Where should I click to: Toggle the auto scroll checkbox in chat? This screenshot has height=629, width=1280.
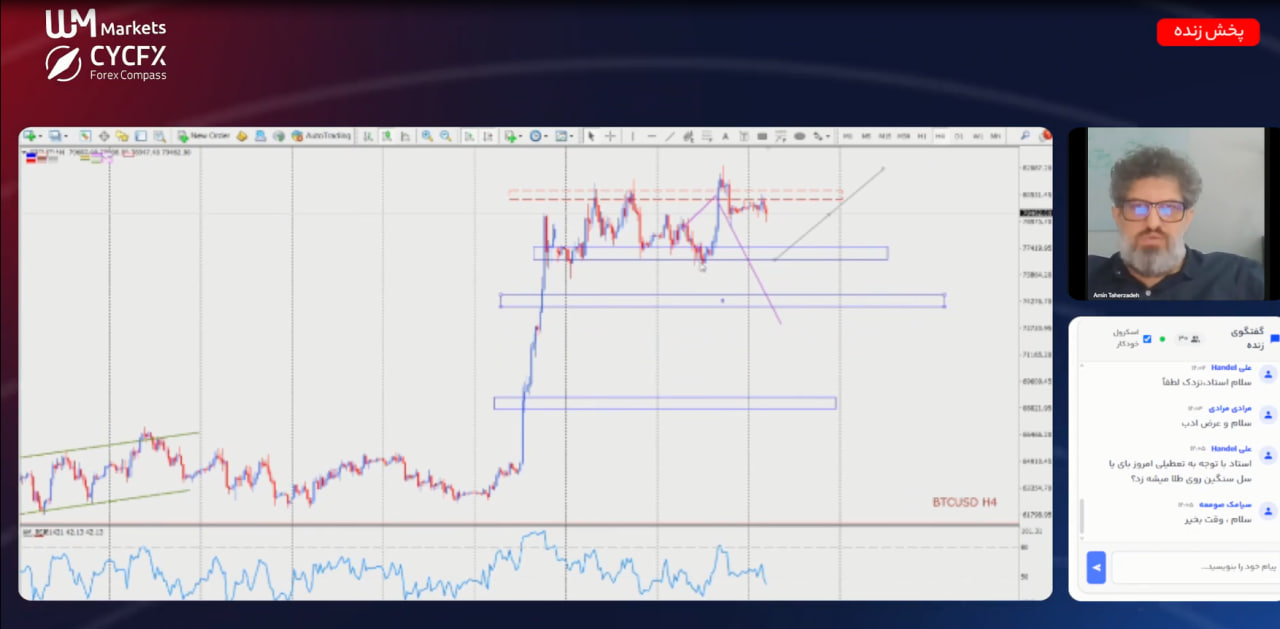1147,339
